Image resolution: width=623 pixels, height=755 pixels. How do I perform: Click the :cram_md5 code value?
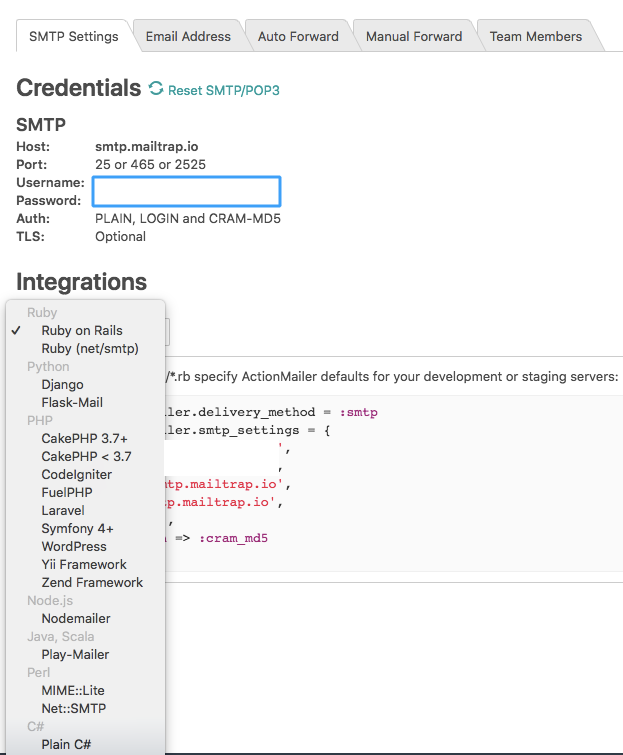pos(234,538)
